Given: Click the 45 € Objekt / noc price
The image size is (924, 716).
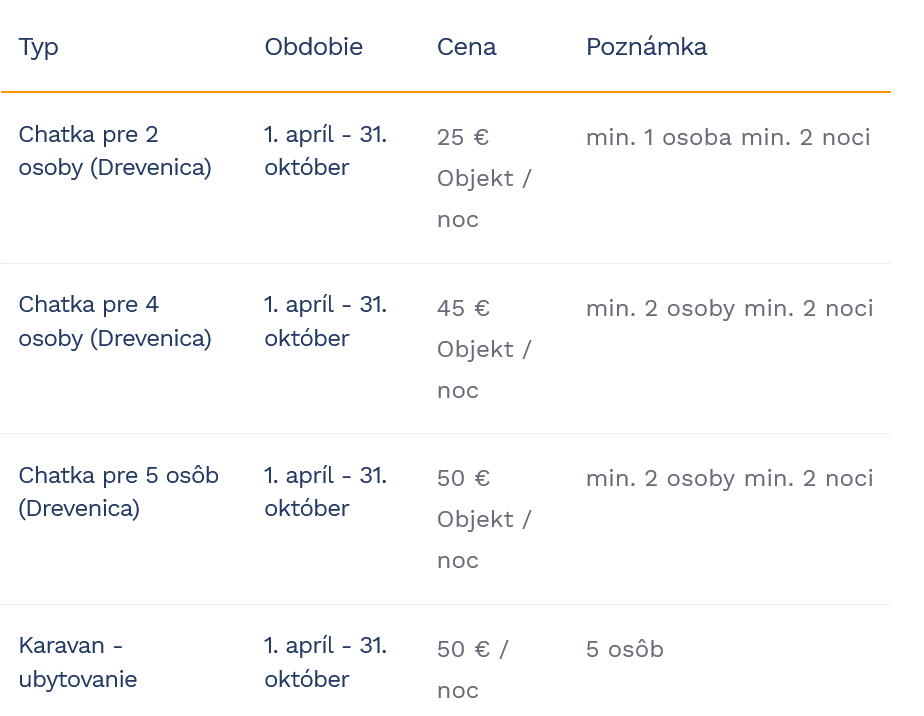Looking at the screenshot, I should [x=484, y=349].
